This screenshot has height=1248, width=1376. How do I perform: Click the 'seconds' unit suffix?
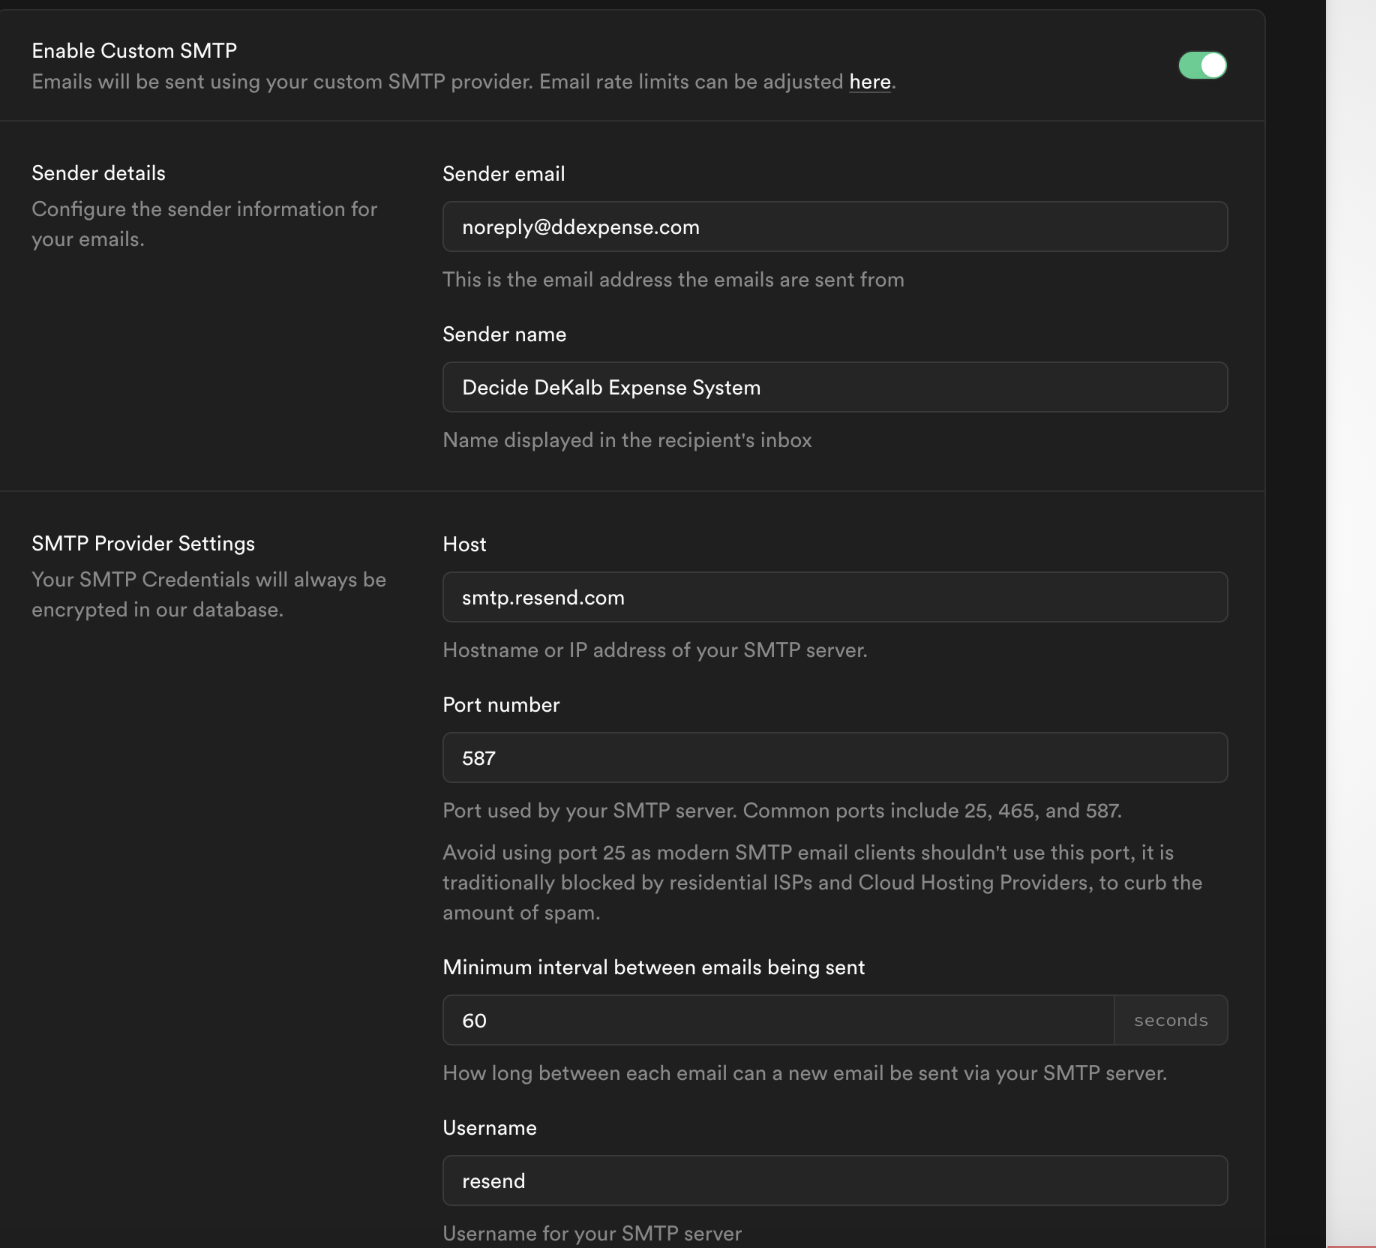[x=1170, y=1020]
